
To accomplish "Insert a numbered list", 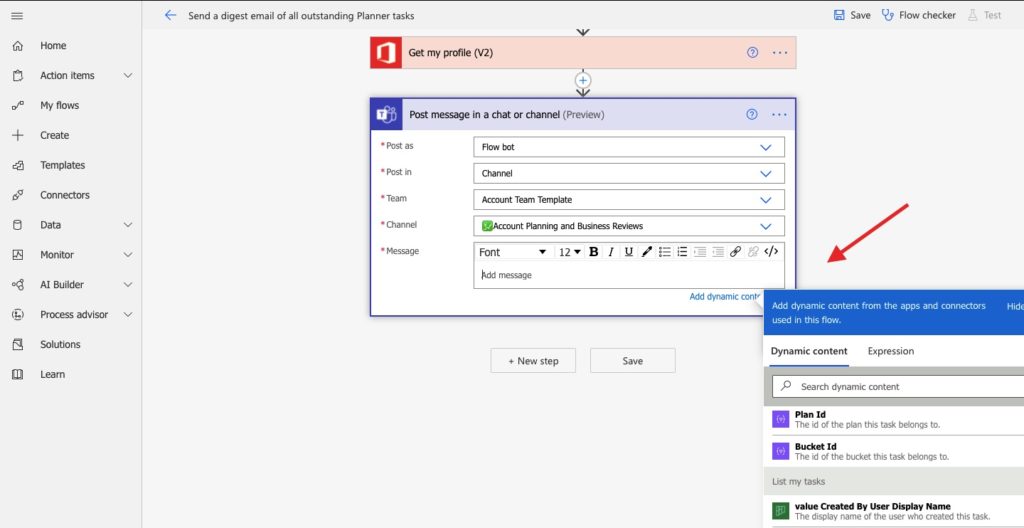I will (682, 252).
